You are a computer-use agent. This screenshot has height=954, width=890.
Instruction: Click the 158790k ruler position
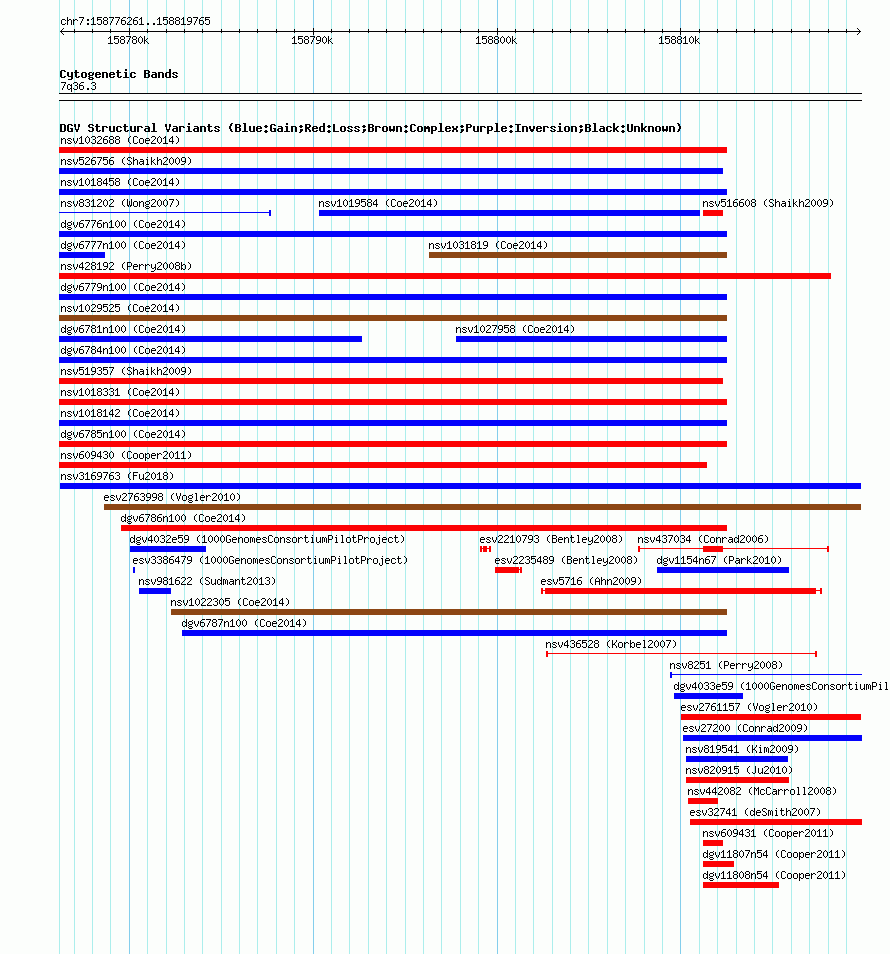[x=312, y=40]
